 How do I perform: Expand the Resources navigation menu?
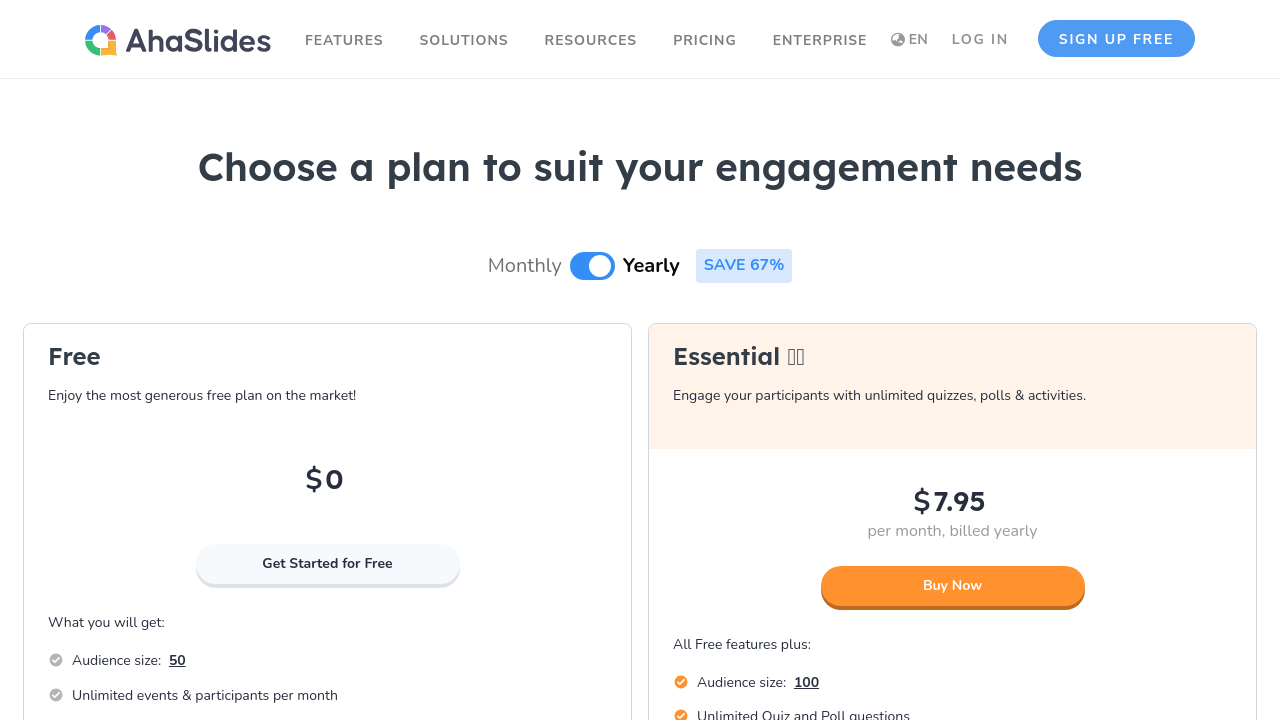590,40
